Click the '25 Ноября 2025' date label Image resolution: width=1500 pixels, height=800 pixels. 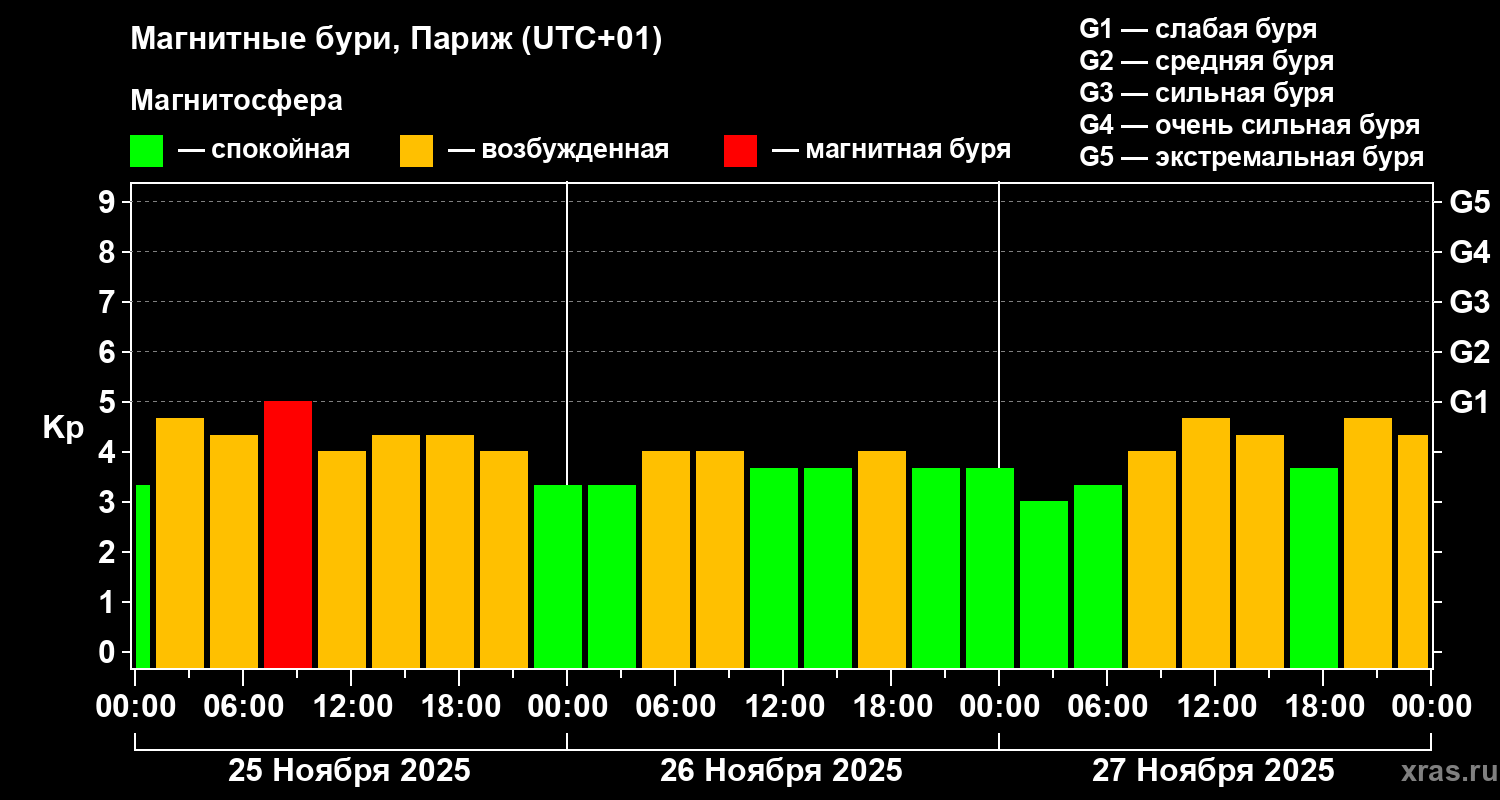tap(349, 770)
